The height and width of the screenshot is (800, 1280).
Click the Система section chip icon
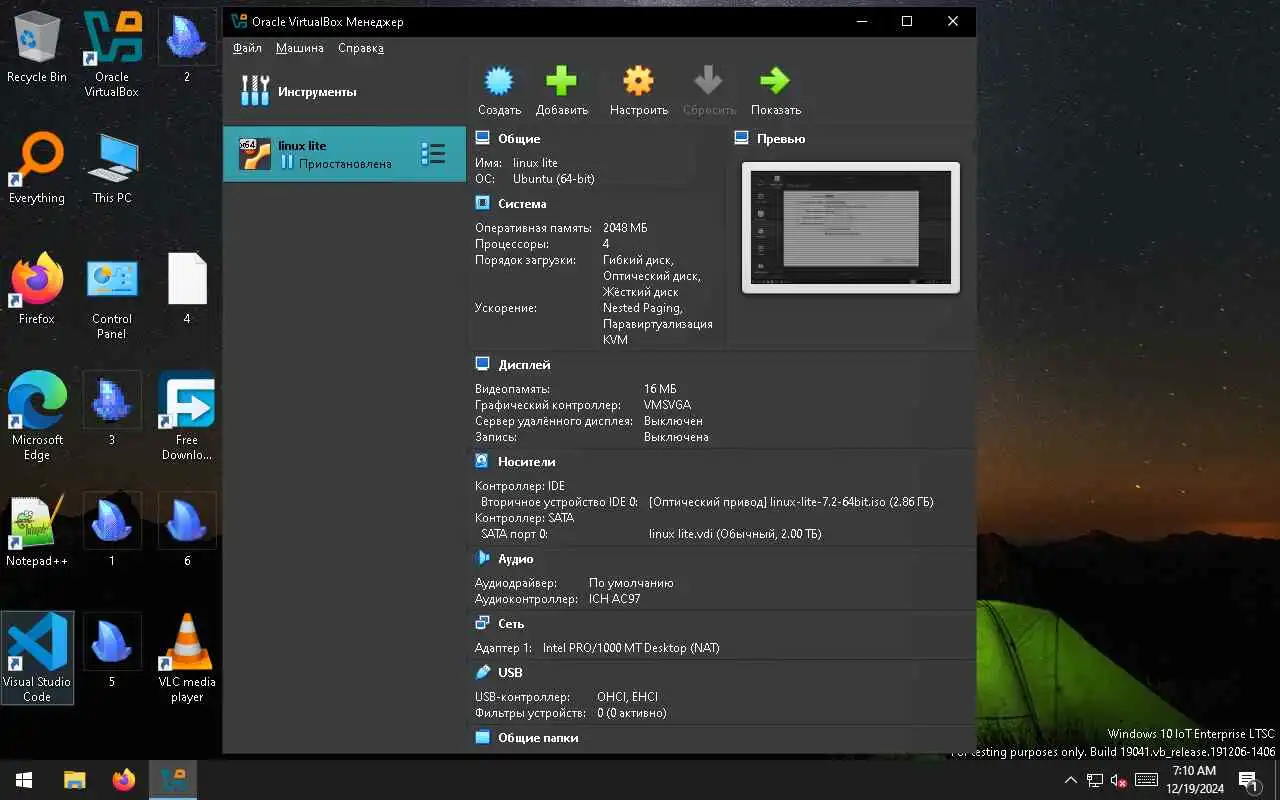tap(483, 203)
